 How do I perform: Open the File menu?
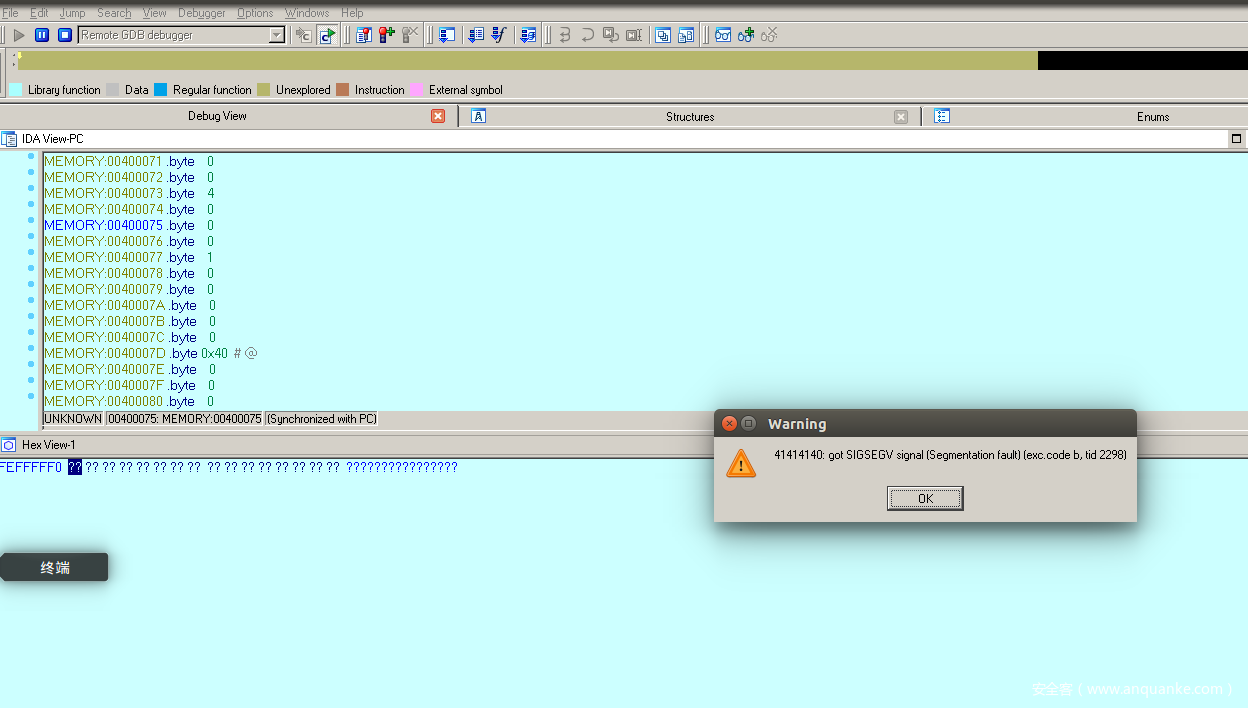pyautogui.click(x=10, y=13)
